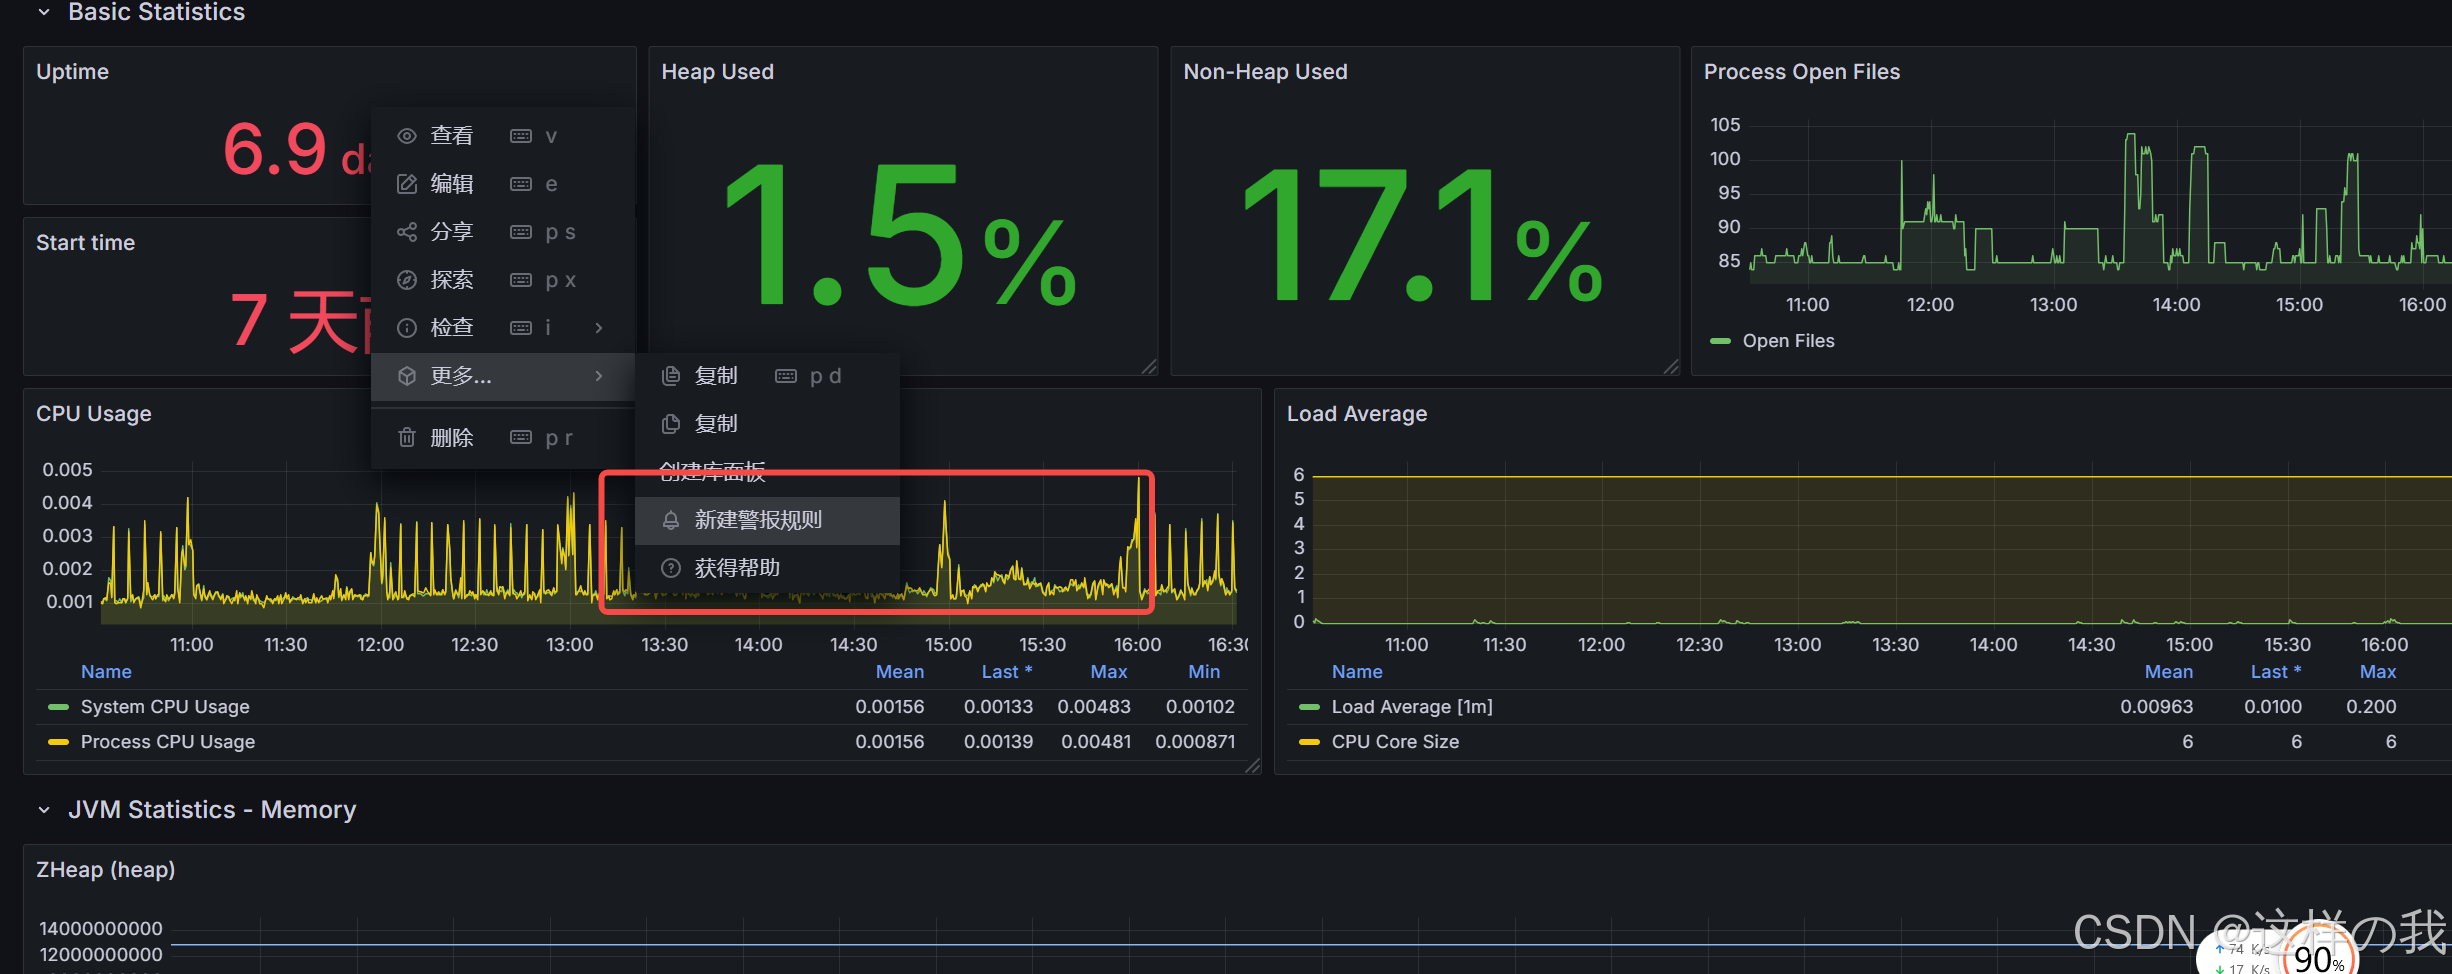Click the bell icon for 新建警报规则
Image resolution: width=2452 pixels, height=974 pixels.
[x=671, y=520]
